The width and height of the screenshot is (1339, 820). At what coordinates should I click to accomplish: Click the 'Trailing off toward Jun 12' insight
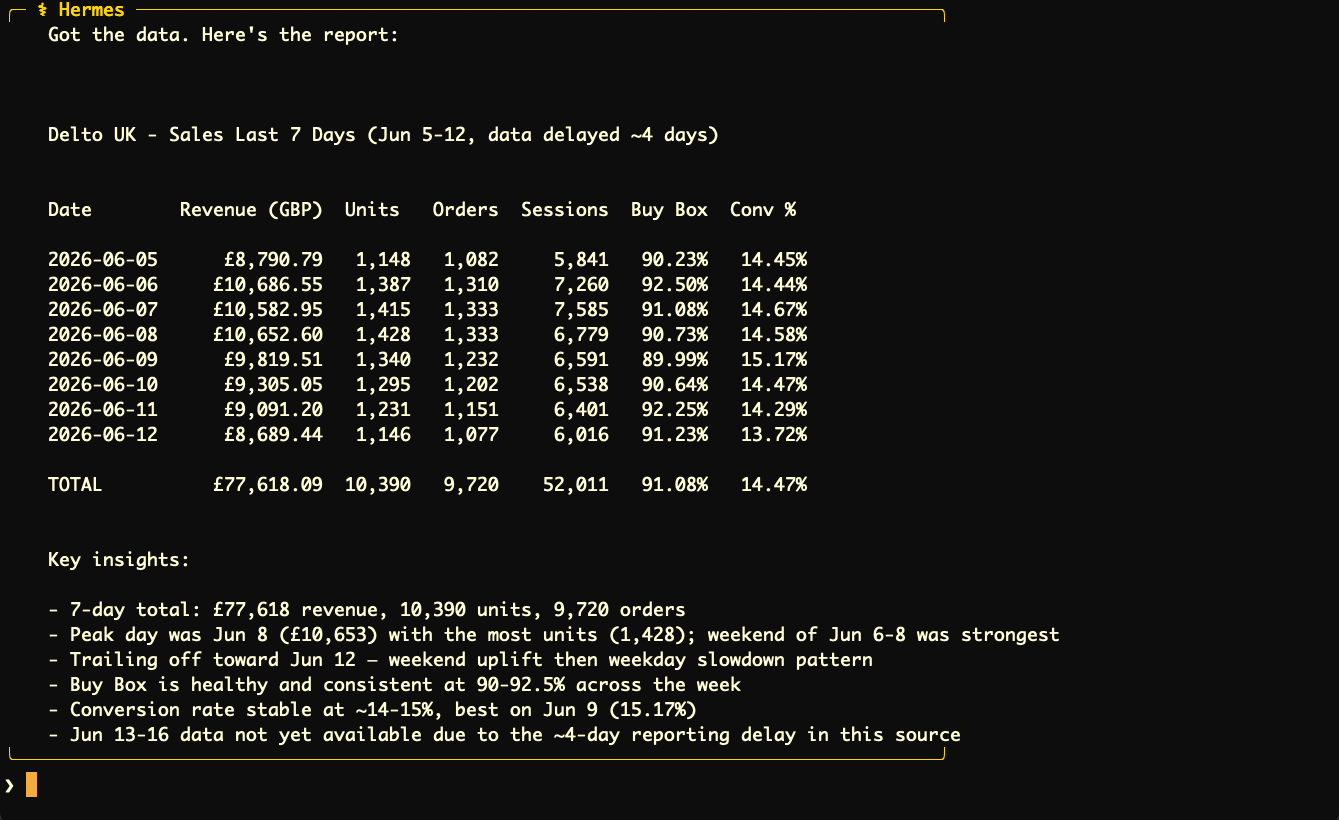pos(460,660)
